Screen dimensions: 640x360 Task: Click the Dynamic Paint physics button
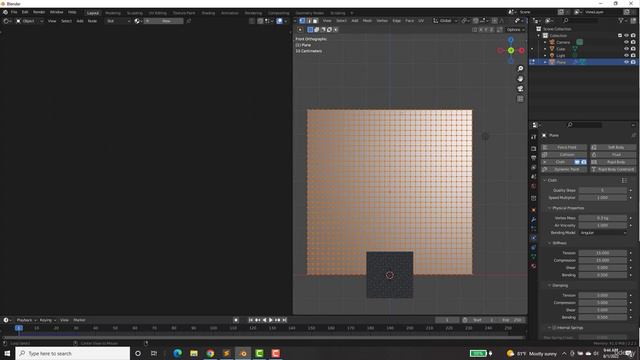pos(564,169)
